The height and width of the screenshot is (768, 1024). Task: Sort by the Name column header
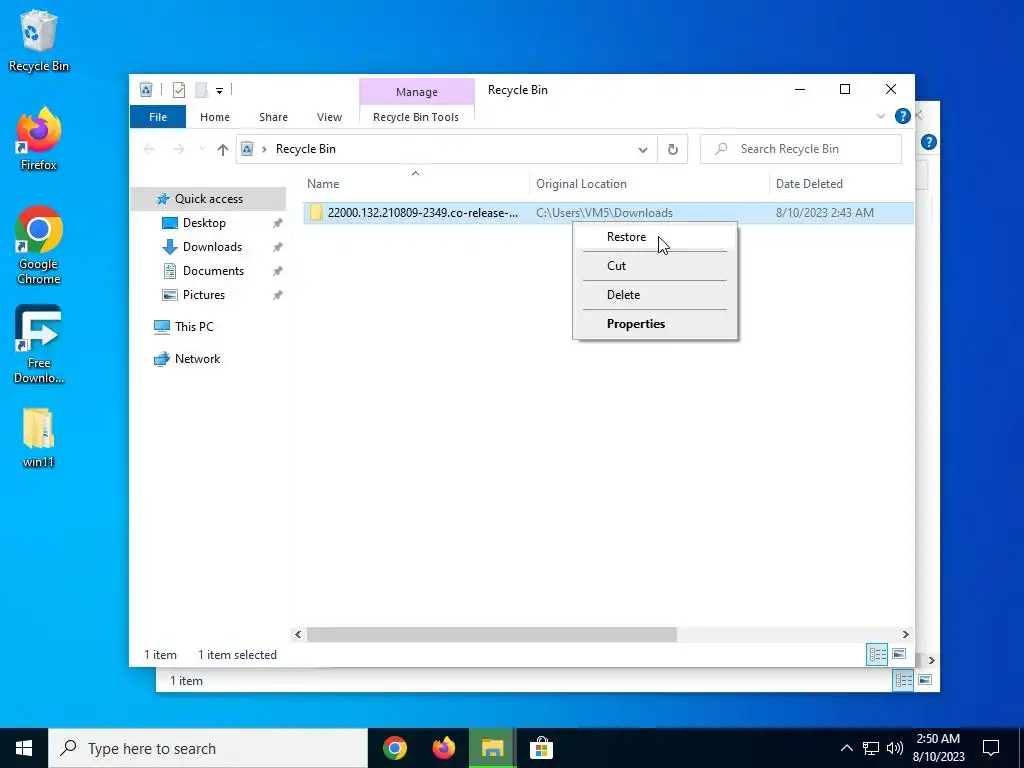(x=415, y=184)
